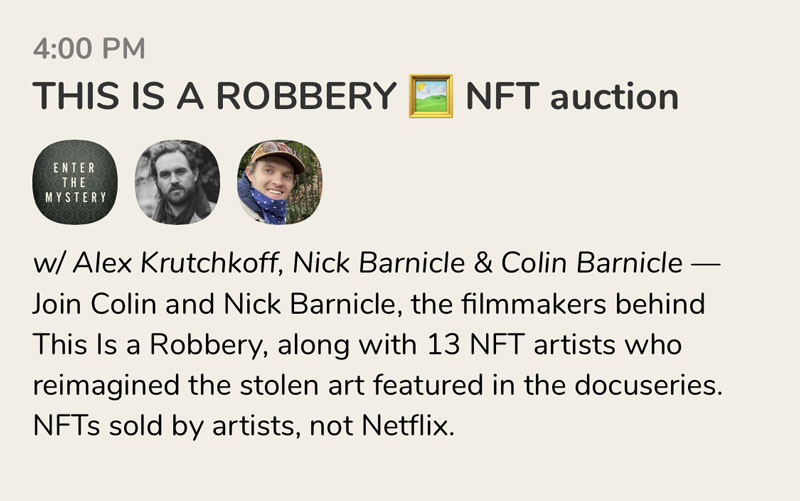
Task: Click the ROBBERY word in the heading
Action: coord(306,96)
